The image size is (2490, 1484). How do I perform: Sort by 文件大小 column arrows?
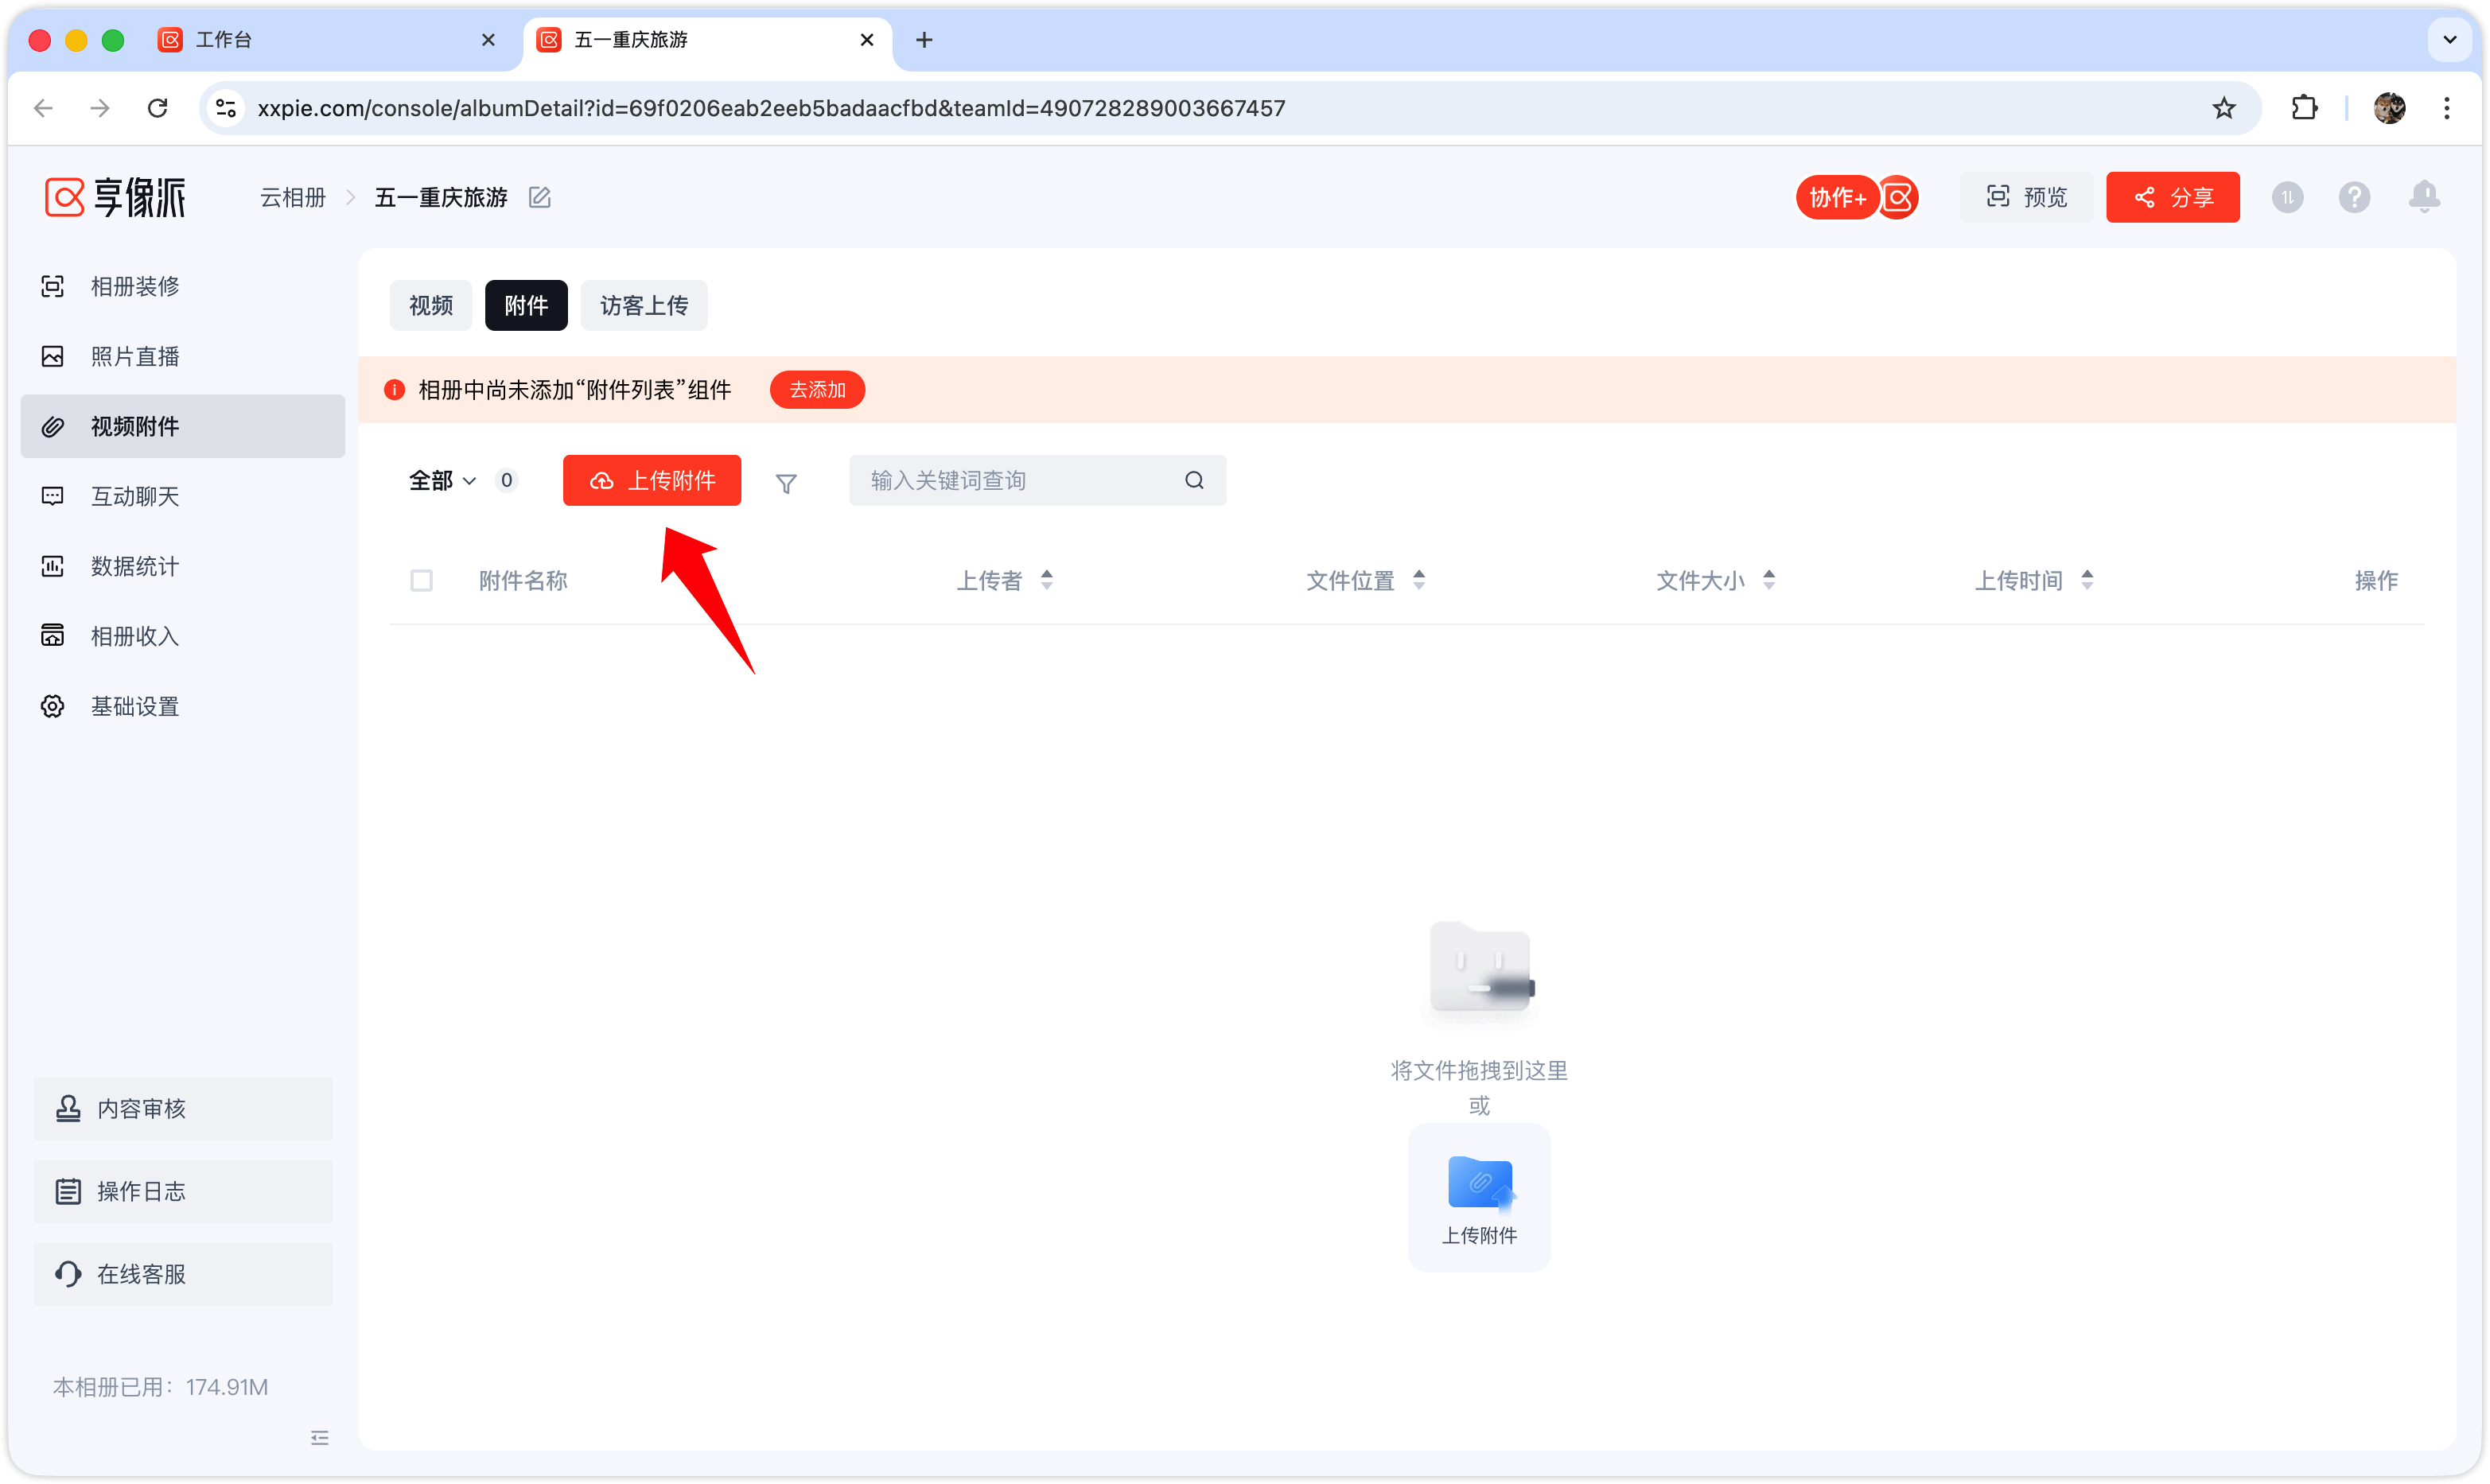(x=1769, y=580)
